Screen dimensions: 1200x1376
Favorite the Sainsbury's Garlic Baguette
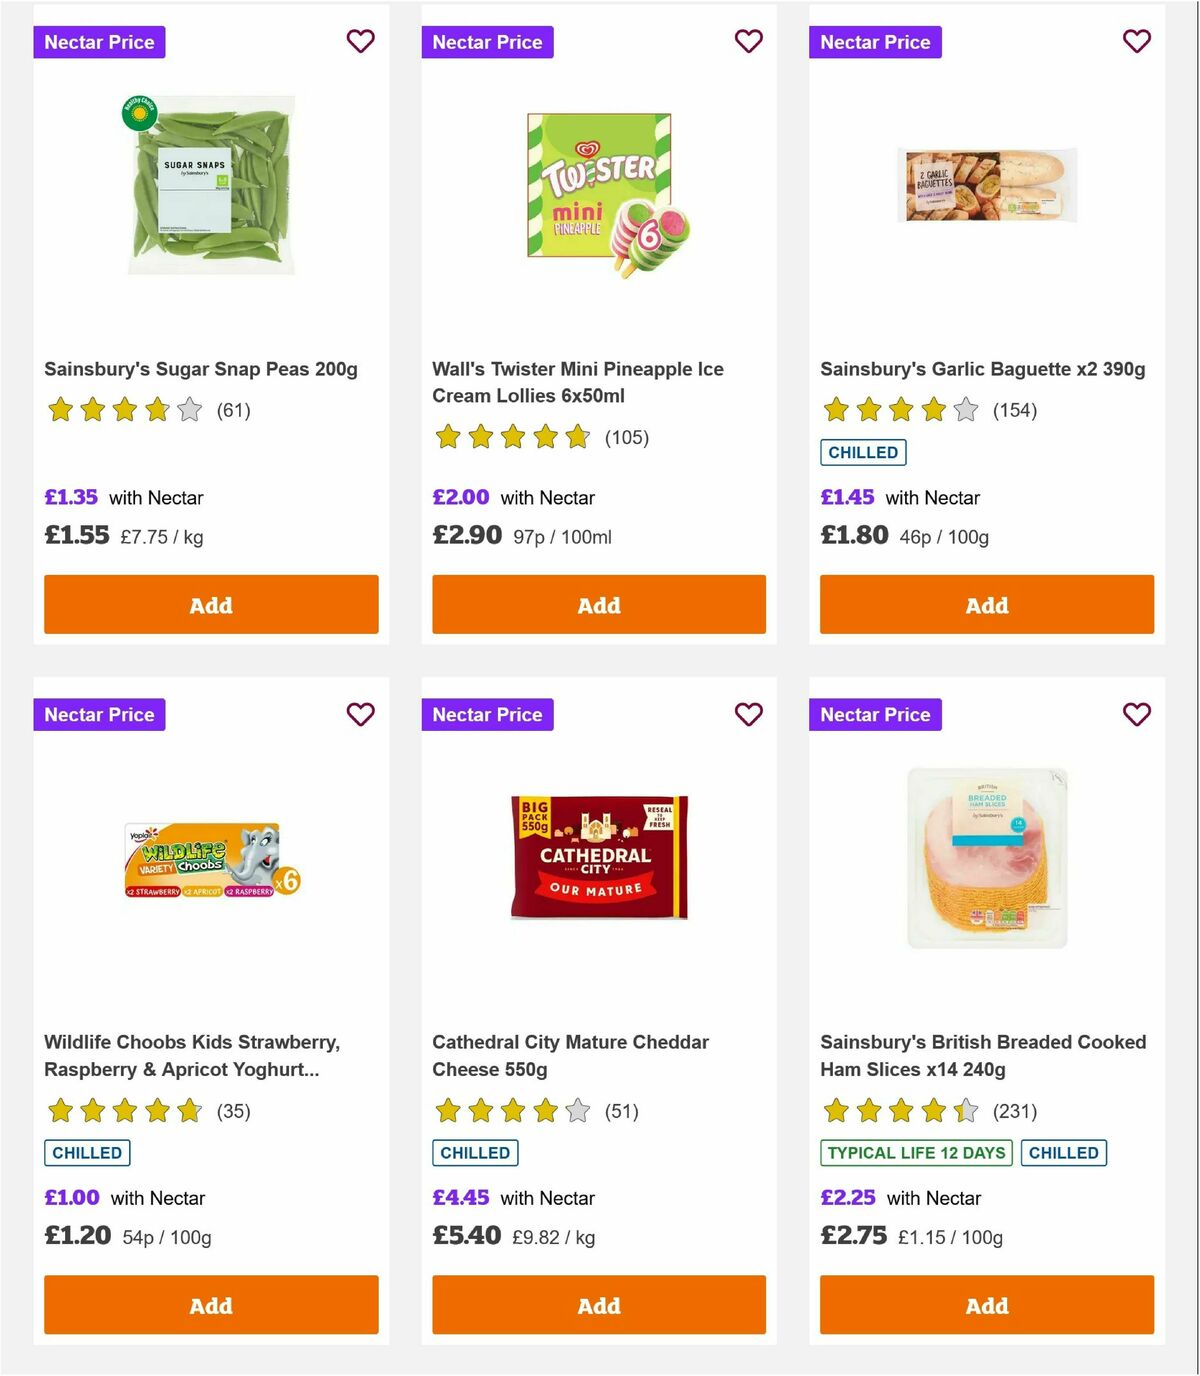1136,42
